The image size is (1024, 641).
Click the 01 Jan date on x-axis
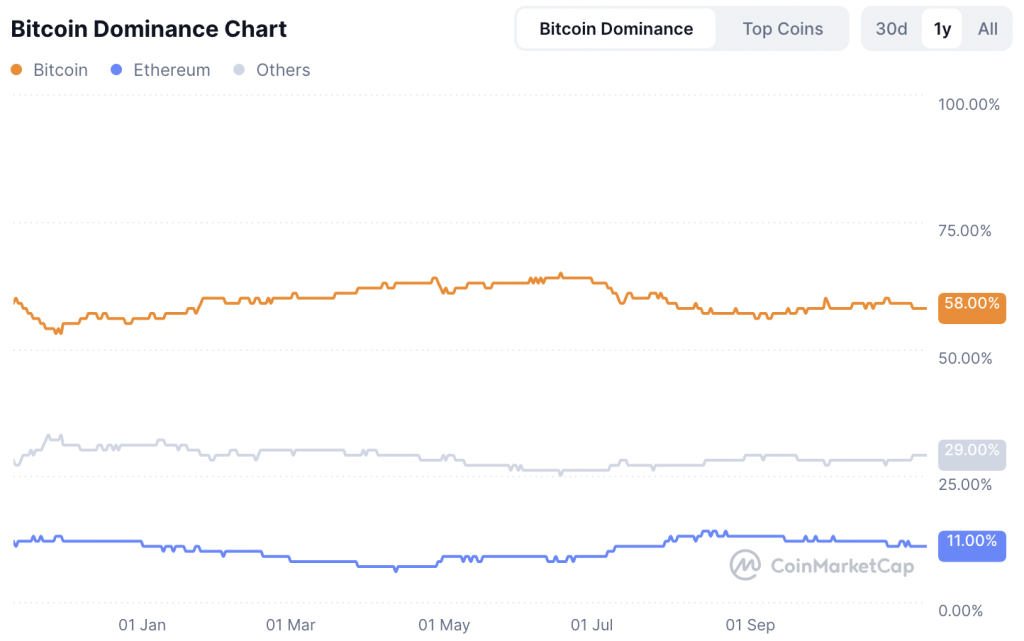point(142,625)
